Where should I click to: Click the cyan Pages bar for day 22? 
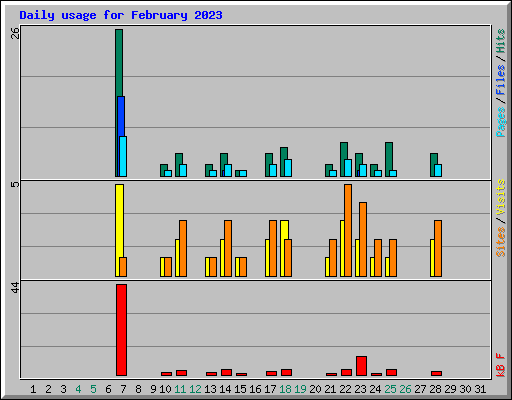348,168
